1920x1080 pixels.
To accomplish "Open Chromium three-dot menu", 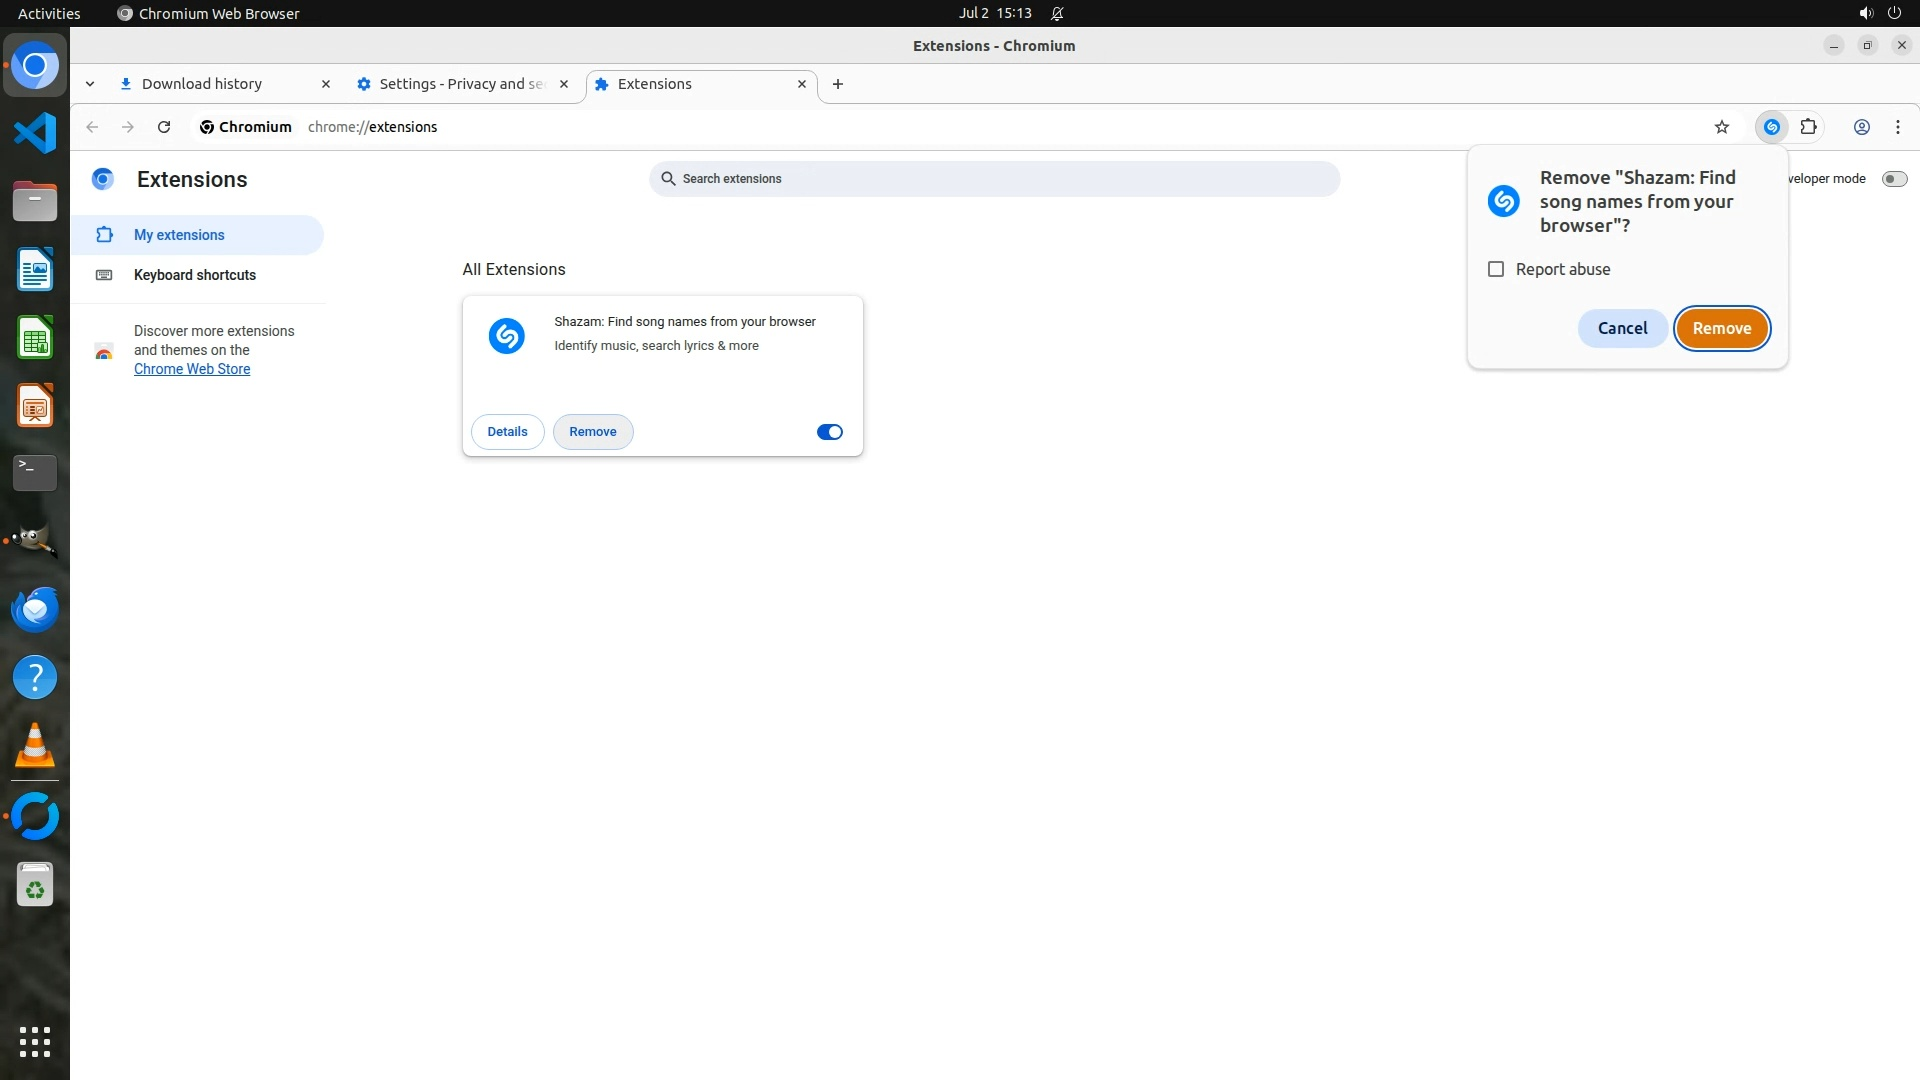I will pyautogui.click(x=1897, y=127).
